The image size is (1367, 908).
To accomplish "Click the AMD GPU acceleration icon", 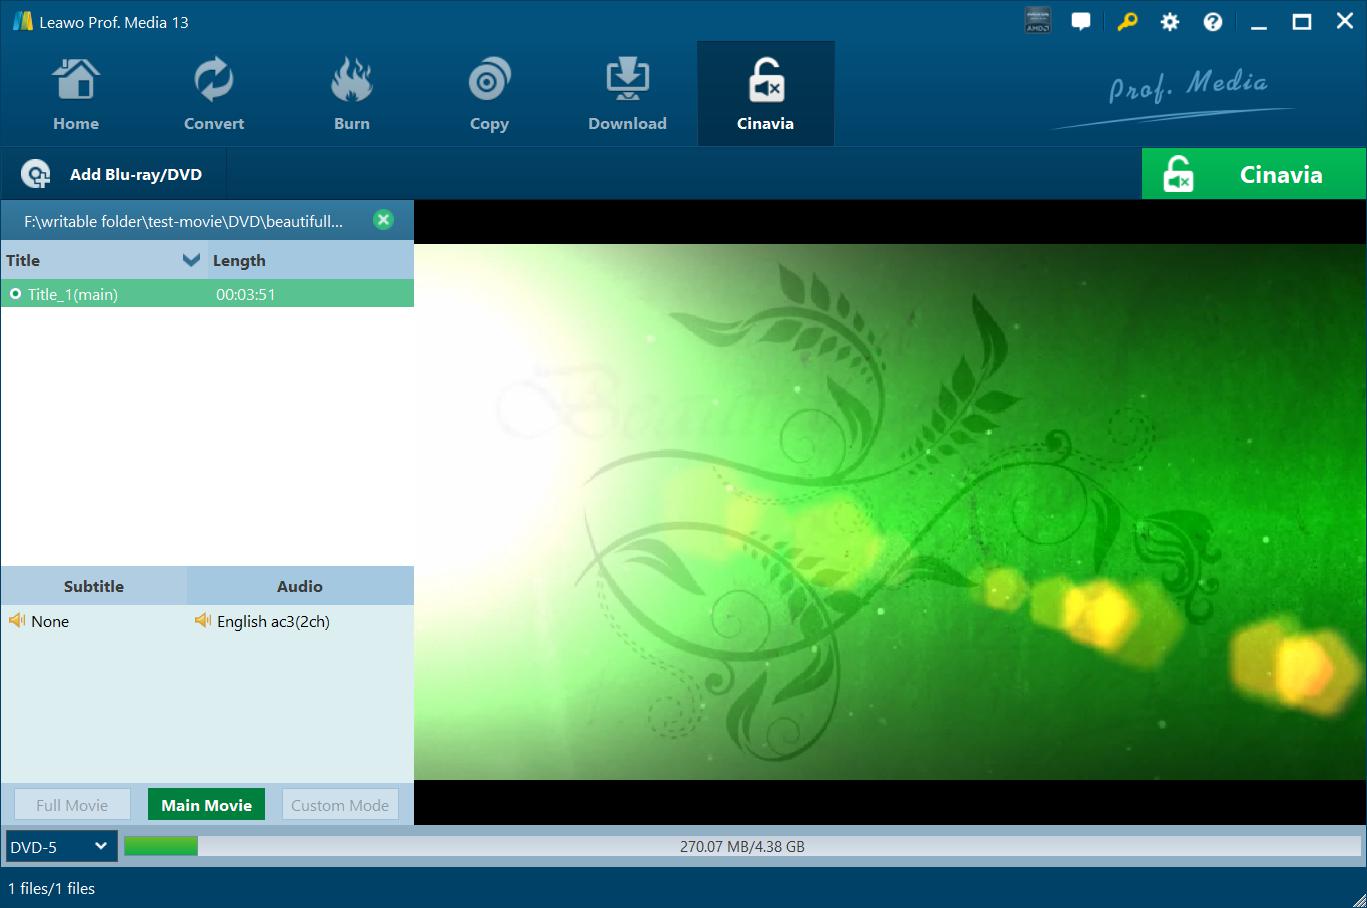I will tap(1038, 21).
